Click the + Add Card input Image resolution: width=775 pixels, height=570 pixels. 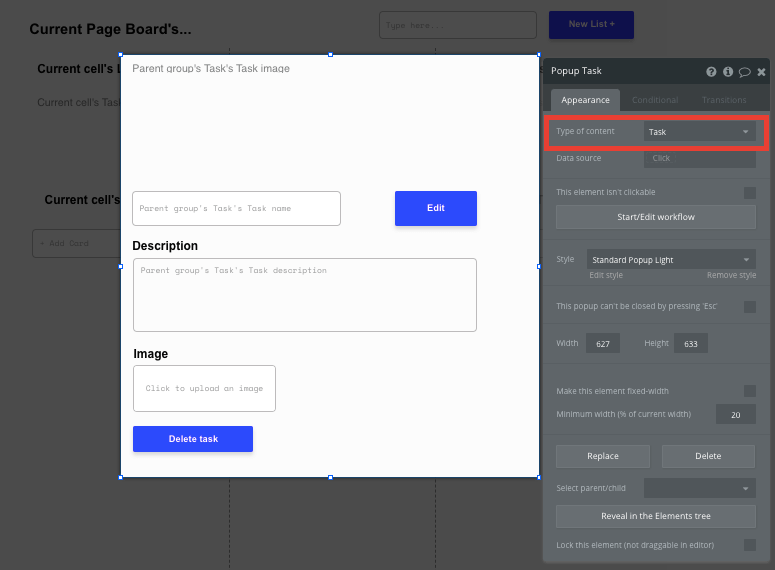tap(77, 243)
